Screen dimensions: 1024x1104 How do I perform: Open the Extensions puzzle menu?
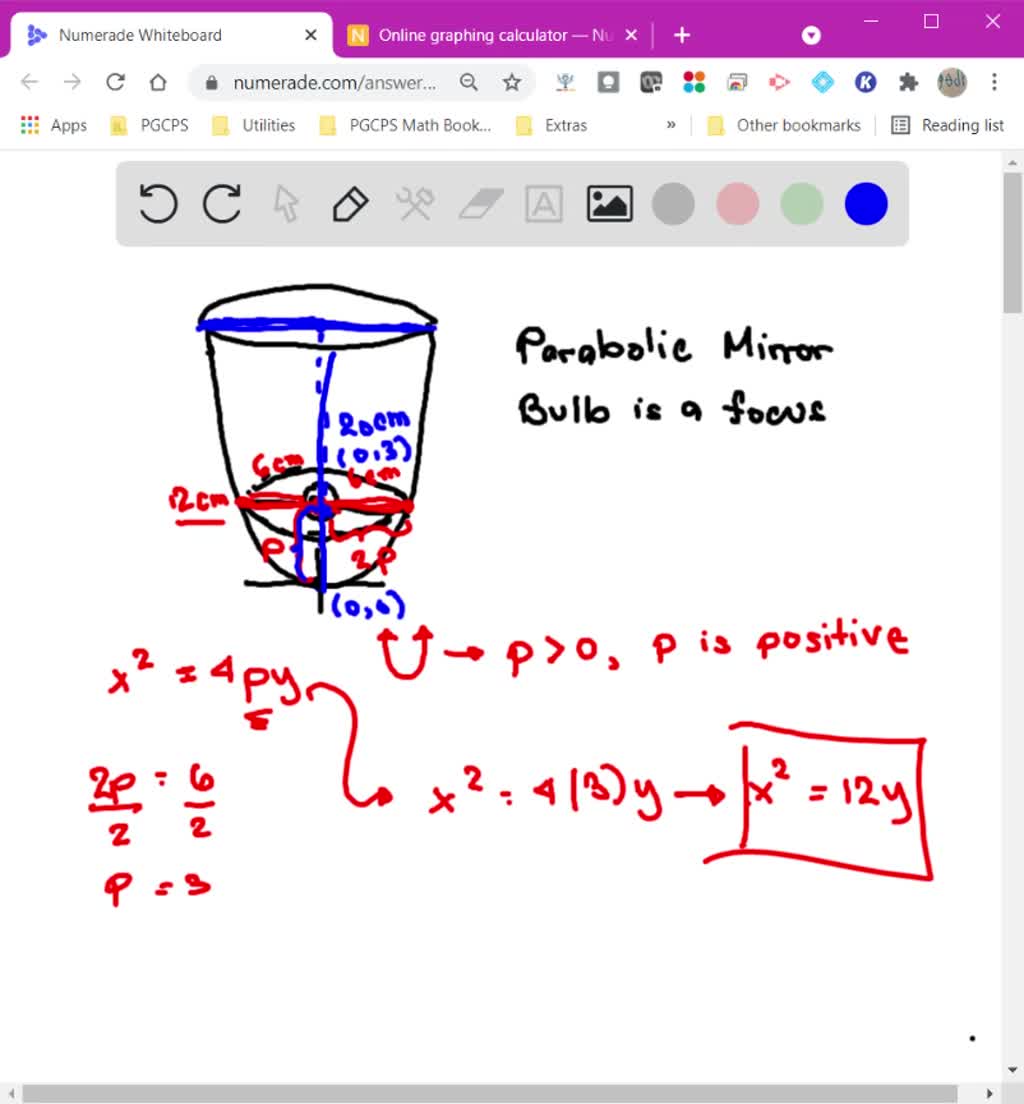909,82
